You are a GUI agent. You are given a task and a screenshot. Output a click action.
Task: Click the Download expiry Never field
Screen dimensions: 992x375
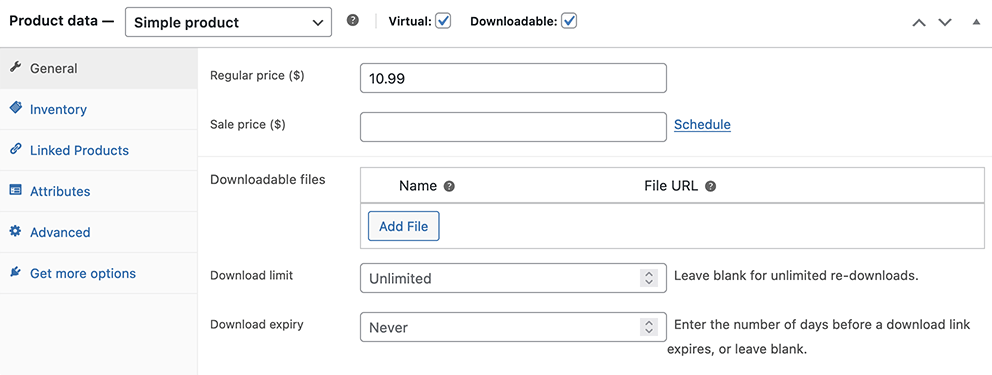513,327
